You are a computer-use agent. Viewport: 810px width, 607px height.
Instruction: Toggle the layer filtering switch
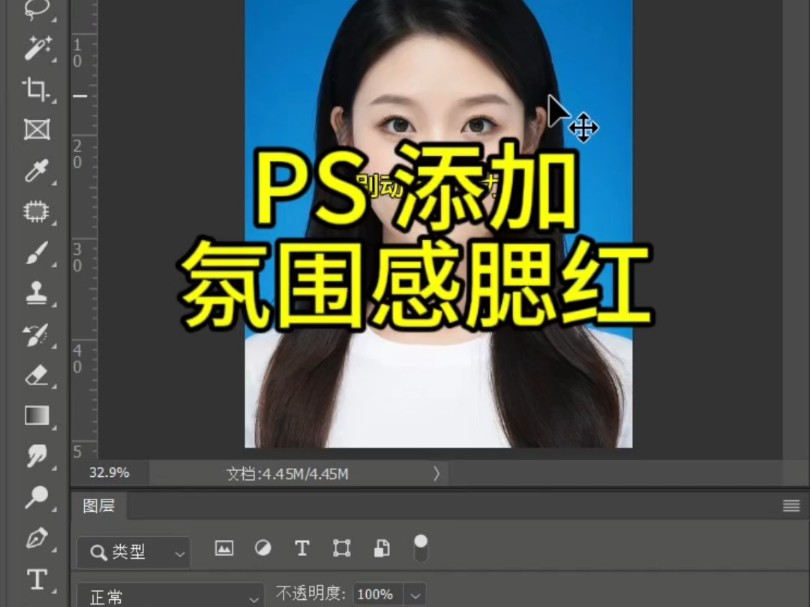(x=419, y=546)
